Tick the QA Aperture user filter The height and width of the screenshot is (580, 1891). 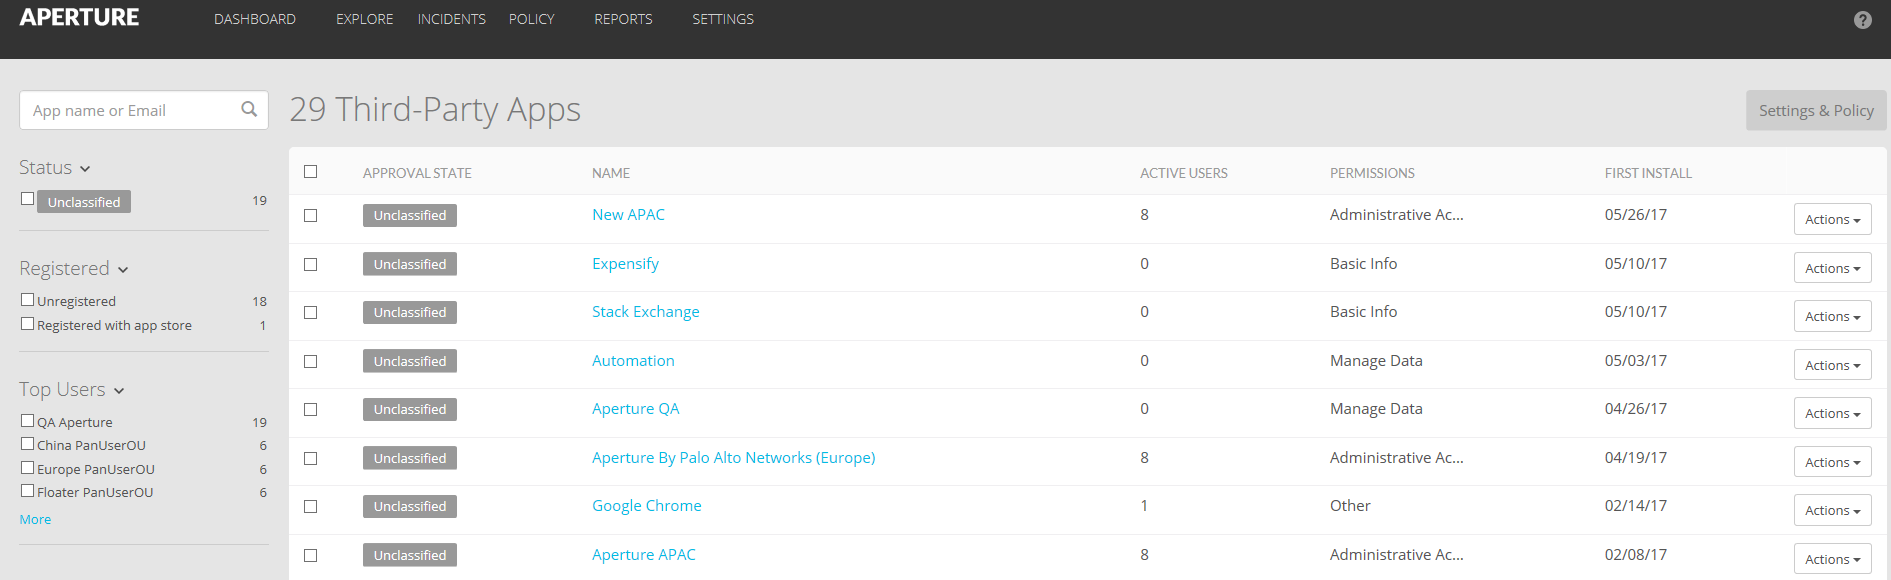[28, 421]
